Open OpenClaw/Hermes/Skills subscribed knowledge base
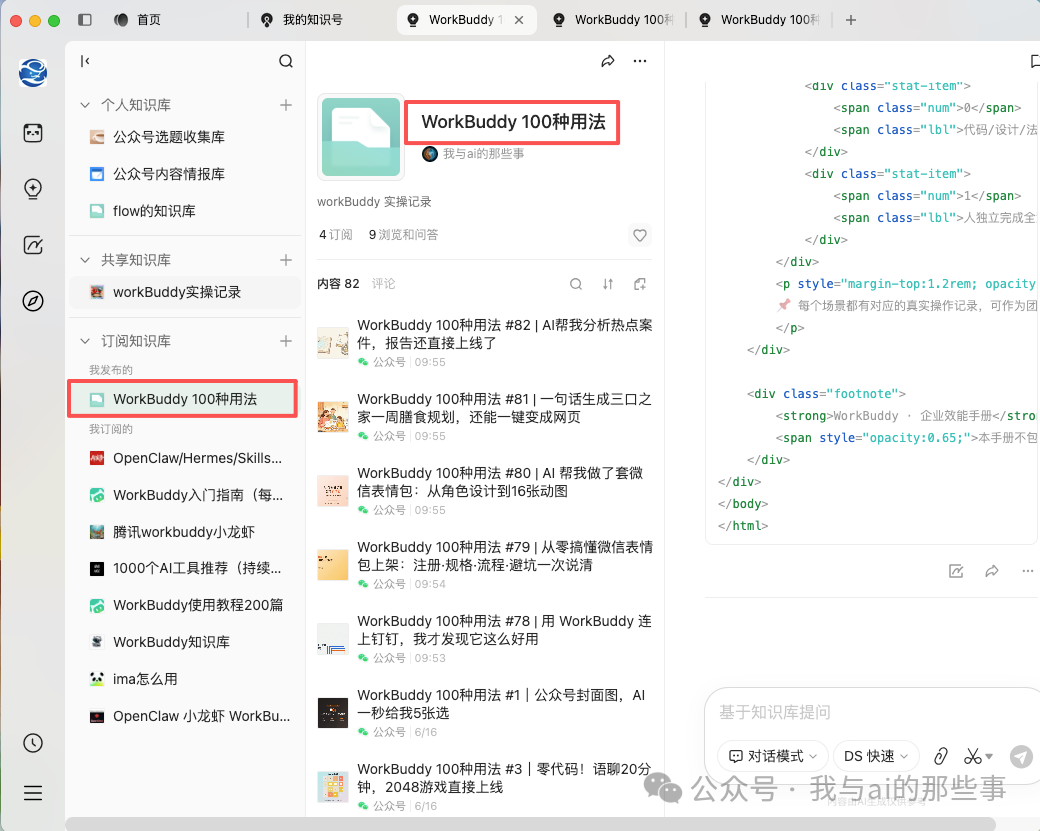Viewport: 1040px width, 831px height. 185,458
